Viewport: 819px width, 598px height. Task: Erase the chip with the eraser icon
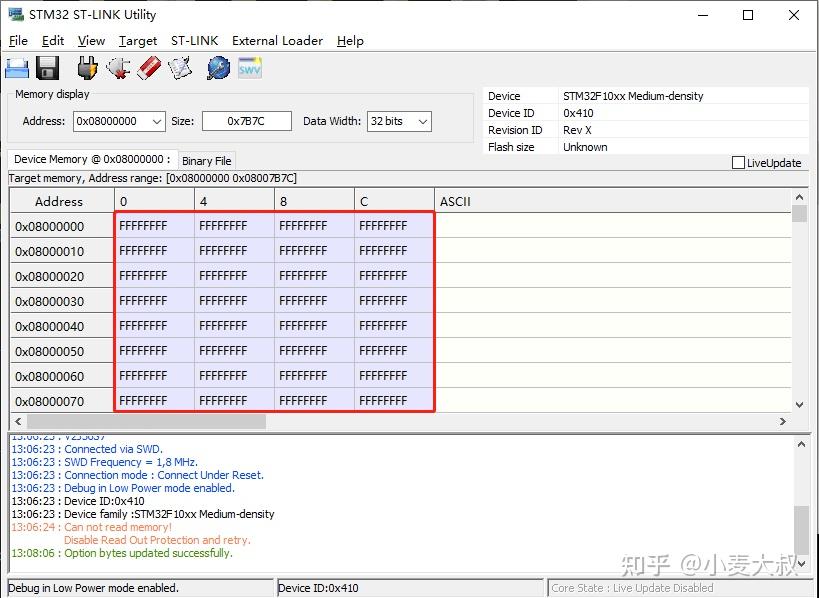151,66
